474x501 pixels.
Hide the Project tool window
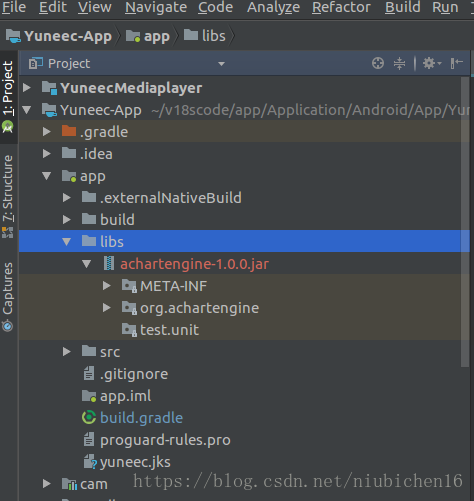pyautogui.click(x=457, y=63)
